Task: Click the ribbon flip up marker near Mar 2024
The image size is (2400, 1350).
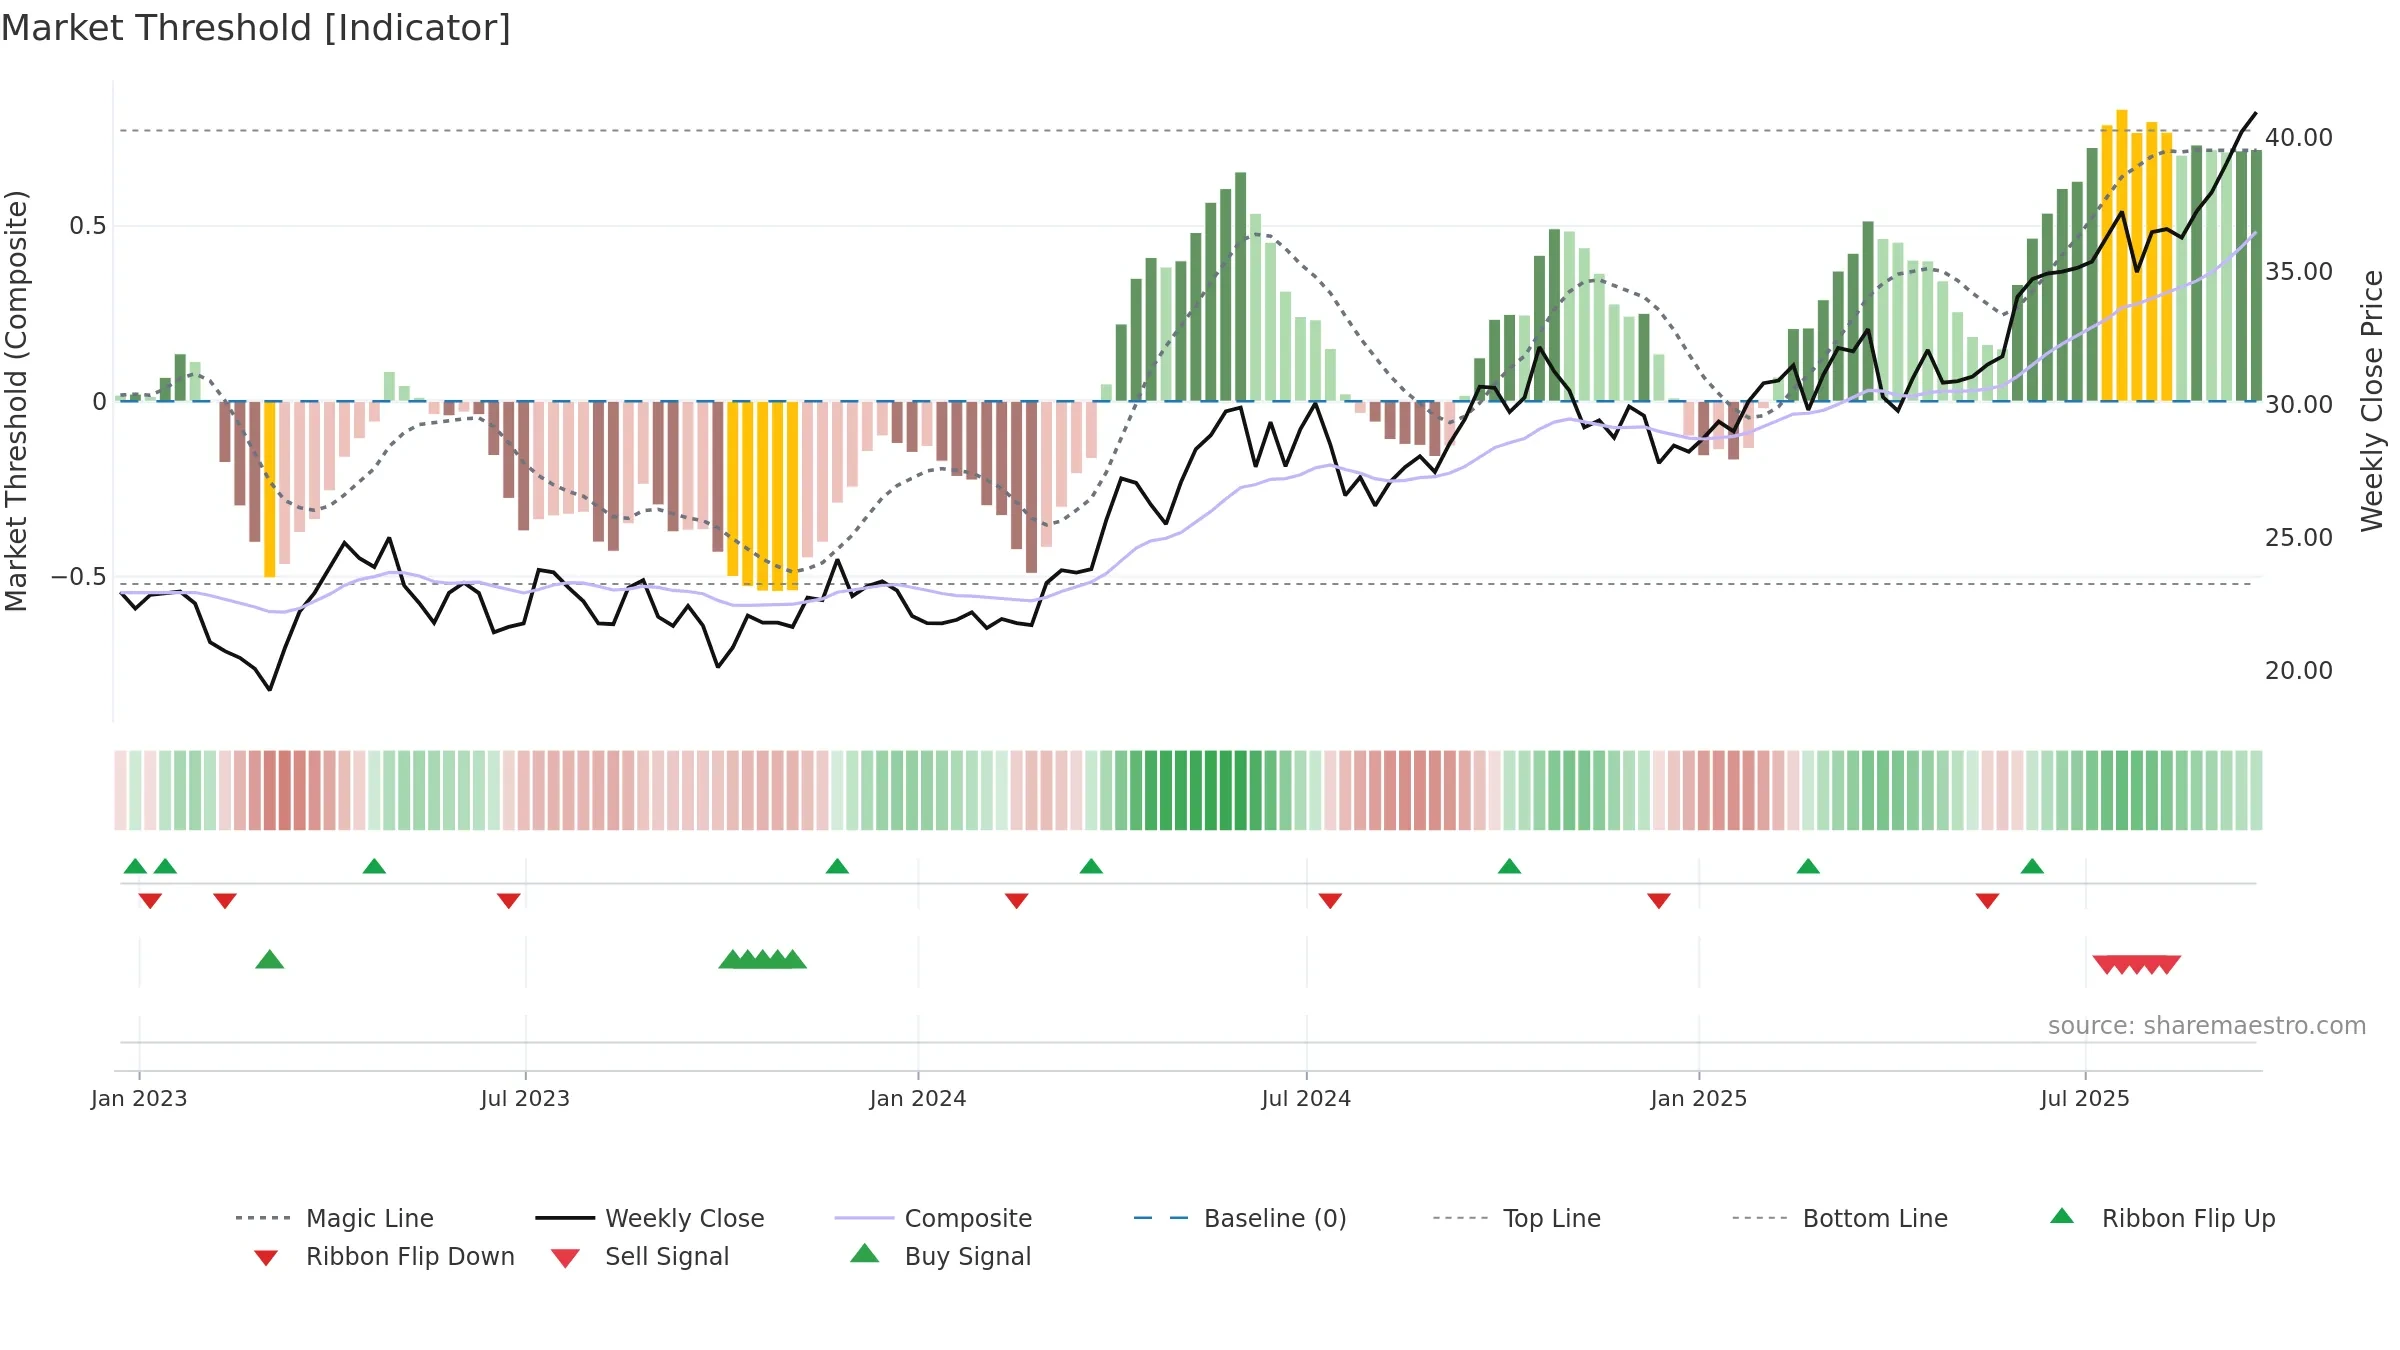Action: 1091,866
